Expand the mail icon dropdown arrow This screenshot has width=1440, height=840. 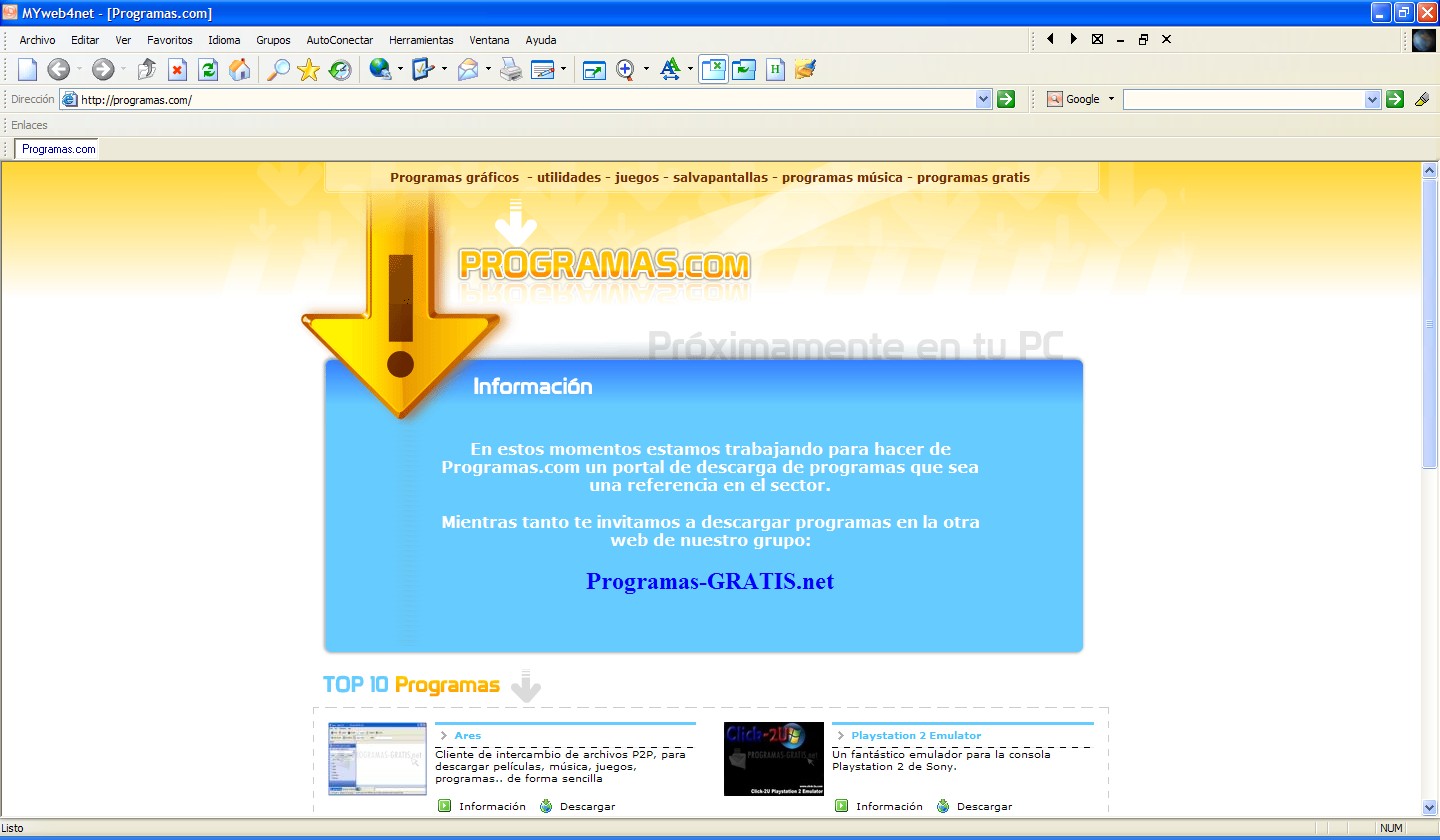488,70
